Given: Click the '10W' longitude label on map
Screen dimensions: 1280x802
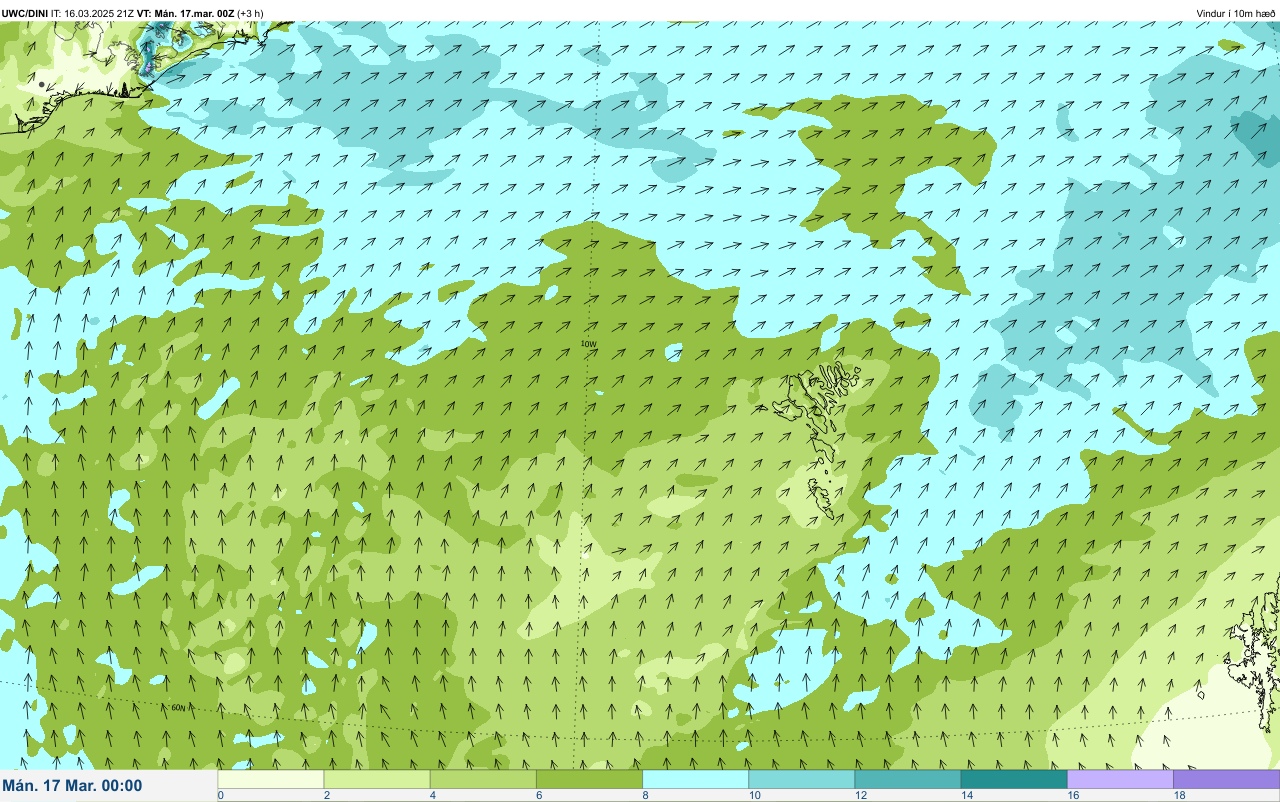Looking at the screenshot, I should point(589,344).
